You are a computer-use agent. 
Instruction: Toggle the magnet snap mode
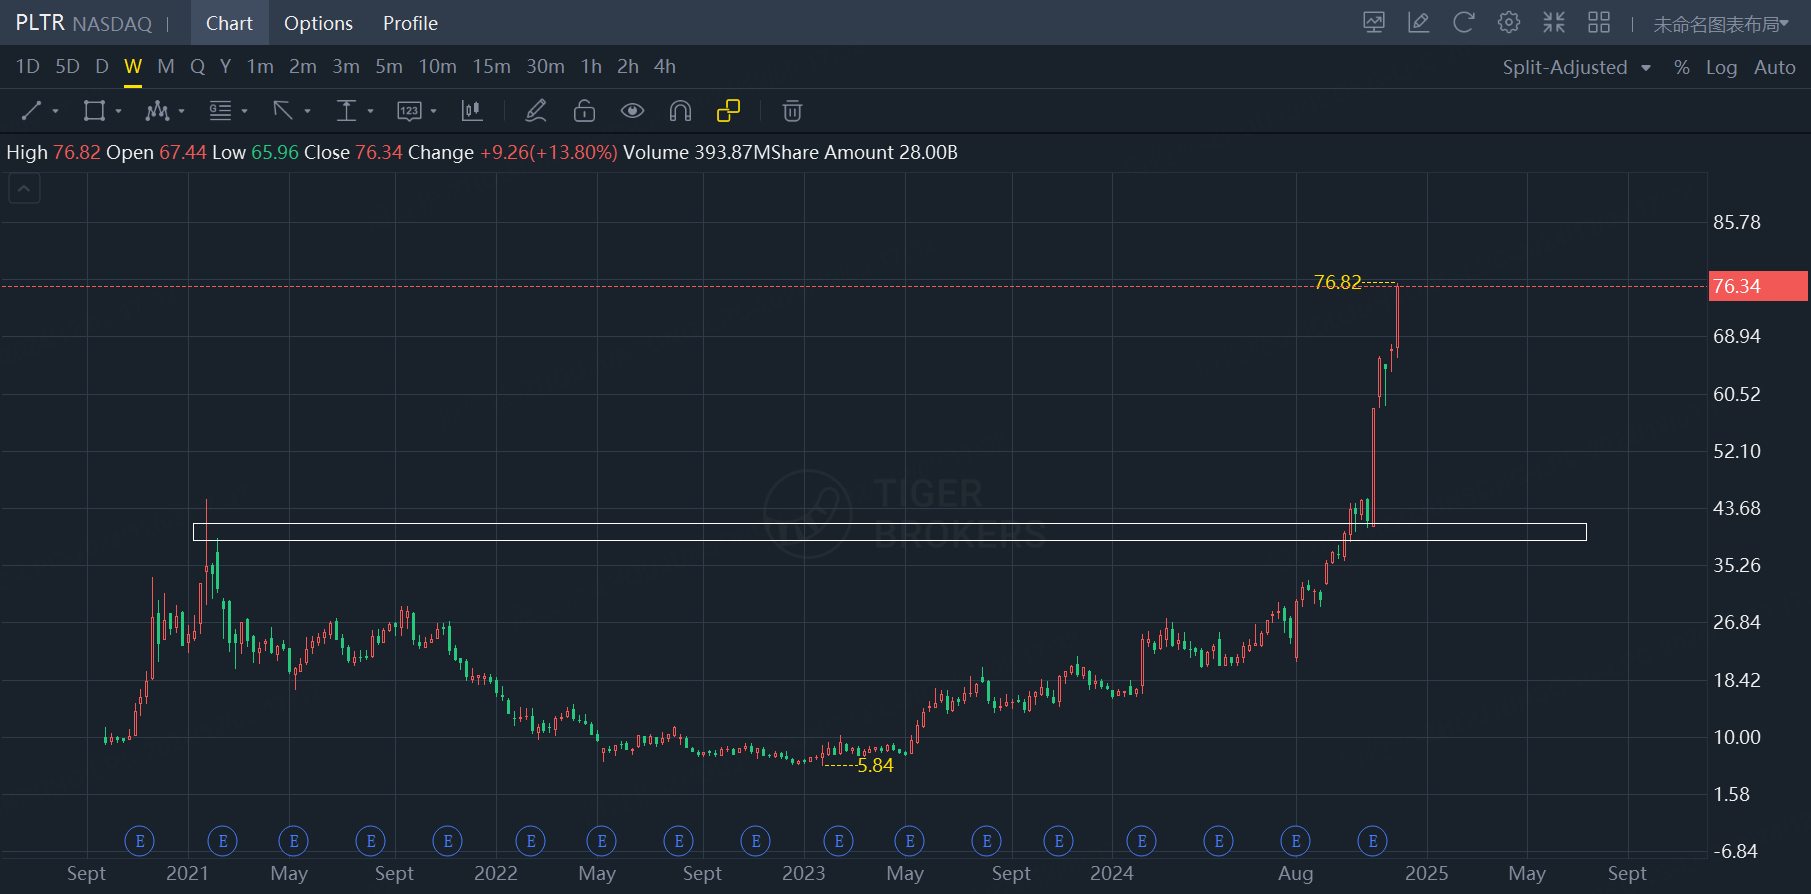click(x=680, y=111)
